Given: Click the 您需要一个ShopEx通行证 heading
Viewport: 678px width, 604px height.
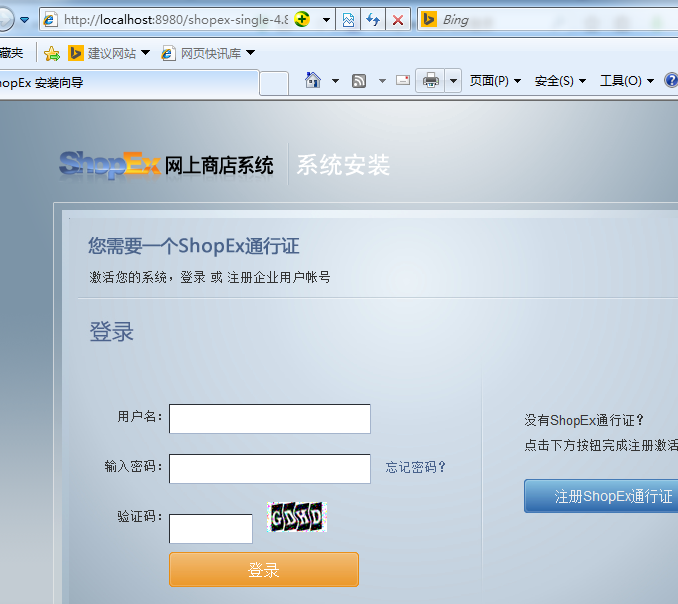Looking at the screenshot, I should tap(194, 246).
